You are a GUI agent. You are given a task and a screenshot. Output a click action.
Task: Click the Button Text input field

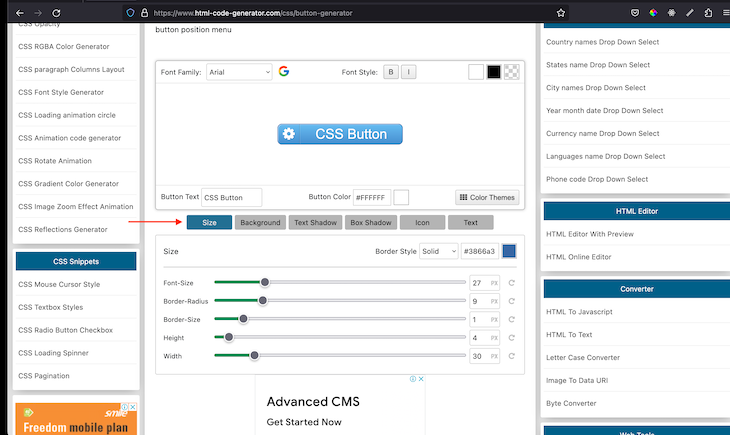point(231,198)
